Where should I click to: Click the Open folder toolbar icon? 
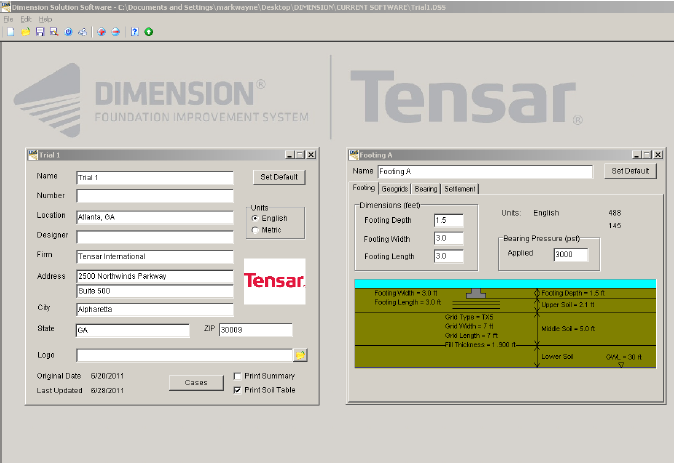tap(25, 32)
